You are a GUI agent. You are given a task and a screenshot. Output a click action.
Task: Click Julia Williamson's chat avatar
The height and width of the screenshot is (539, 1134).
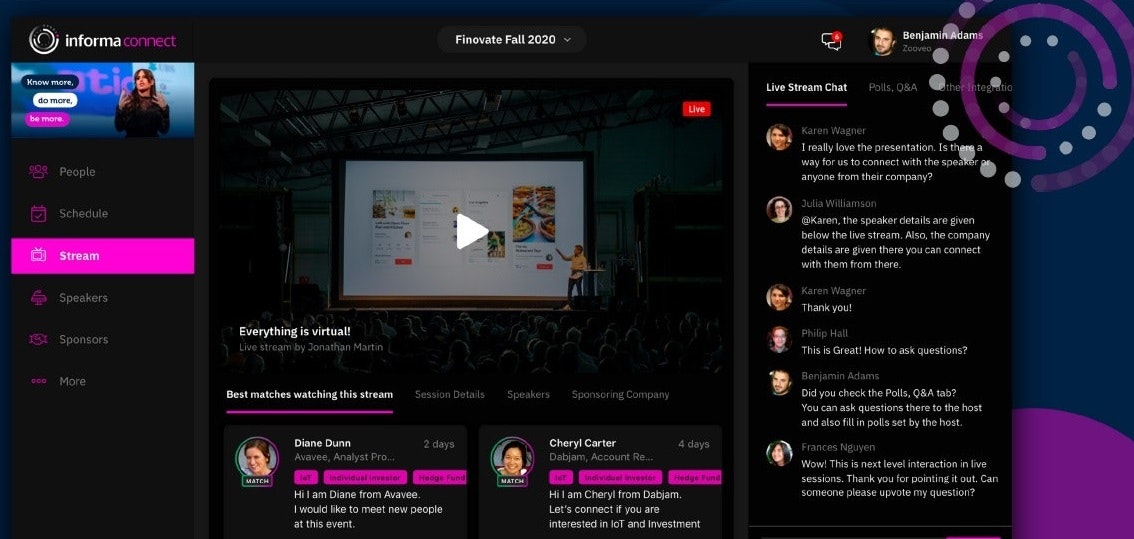point(779,210)
